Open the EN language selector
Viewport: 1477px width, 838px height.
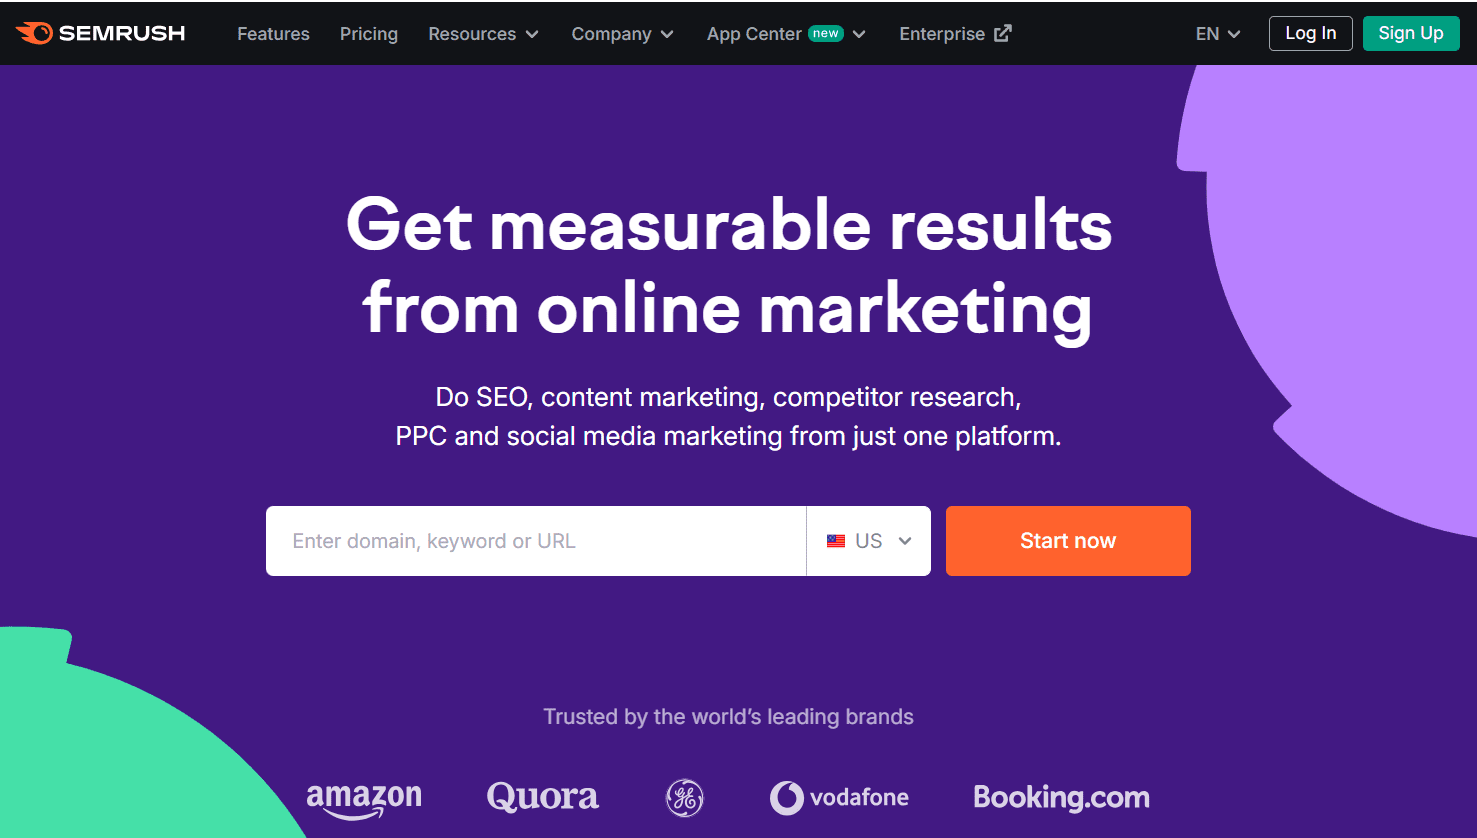point(1216,33)
